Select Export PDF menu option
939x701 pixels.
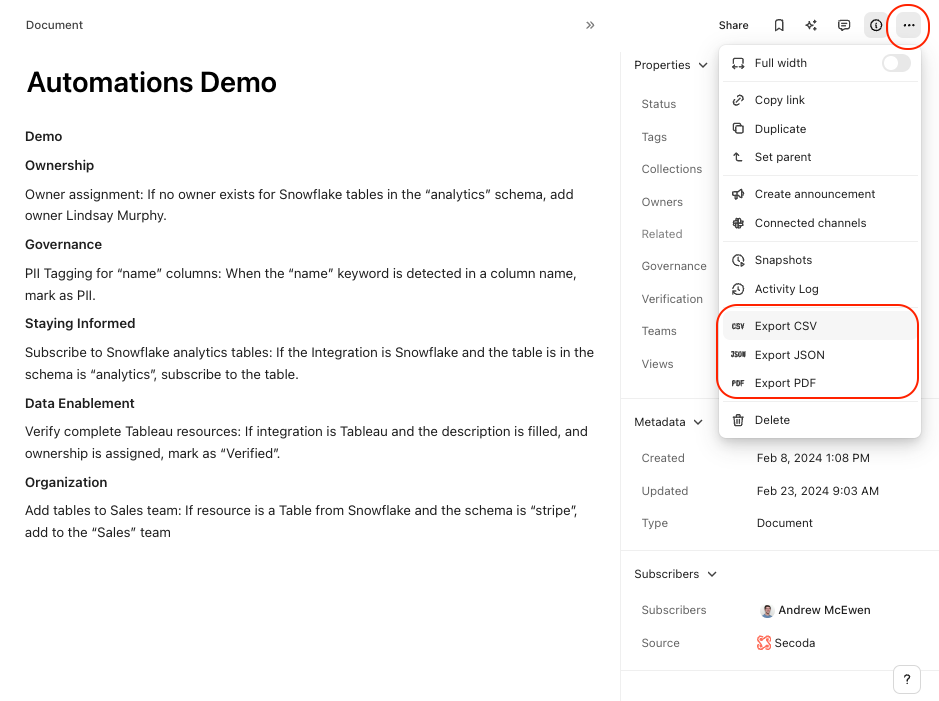coord(785,383)
